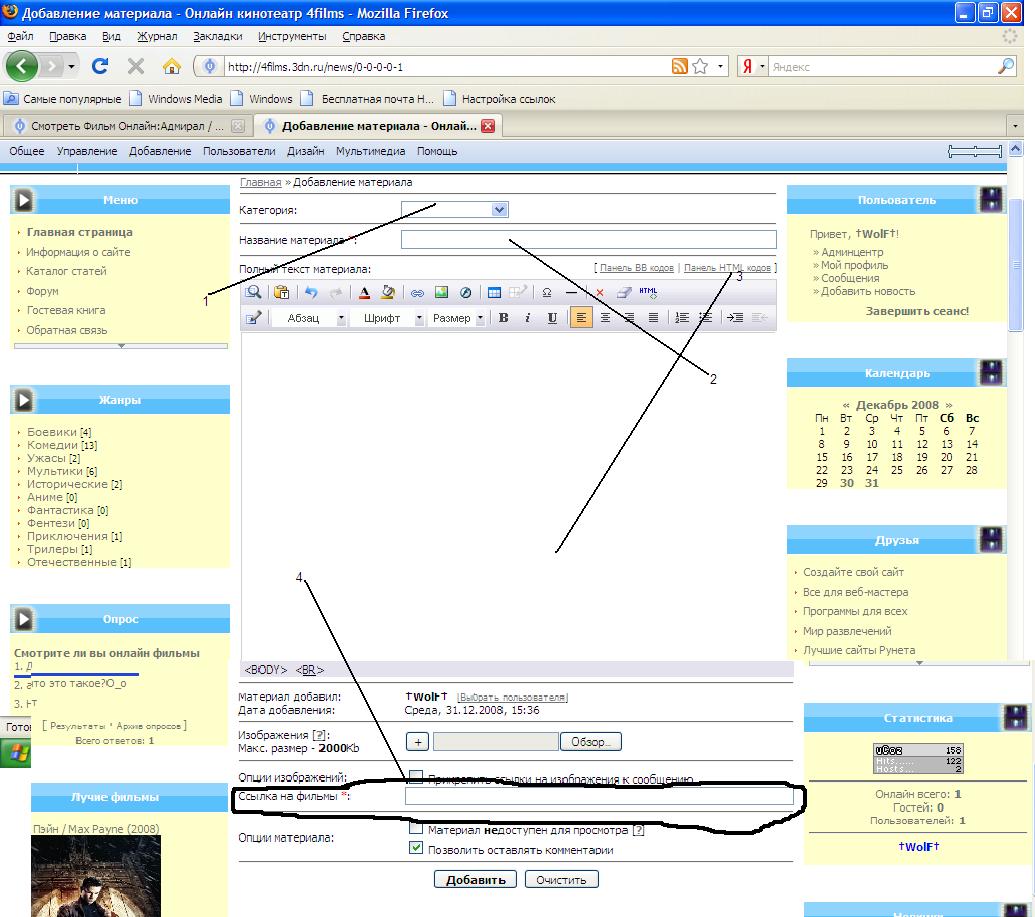Click the Undo arrow in the text editor
Screen dimensions: 1035x917
tap(312, 292)
